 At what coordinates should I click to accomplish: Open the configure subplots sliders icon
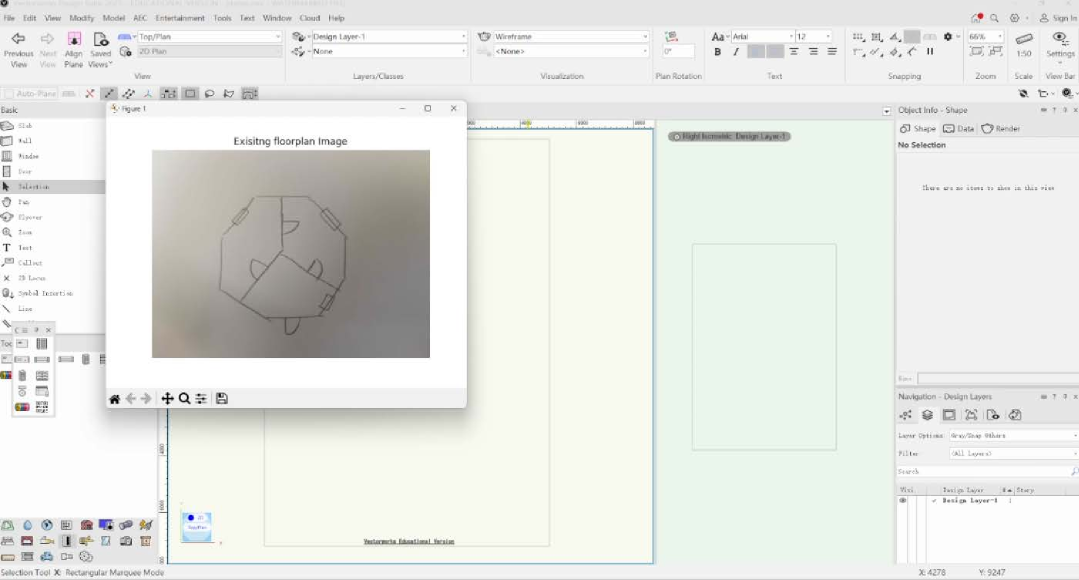pos(201,399)
